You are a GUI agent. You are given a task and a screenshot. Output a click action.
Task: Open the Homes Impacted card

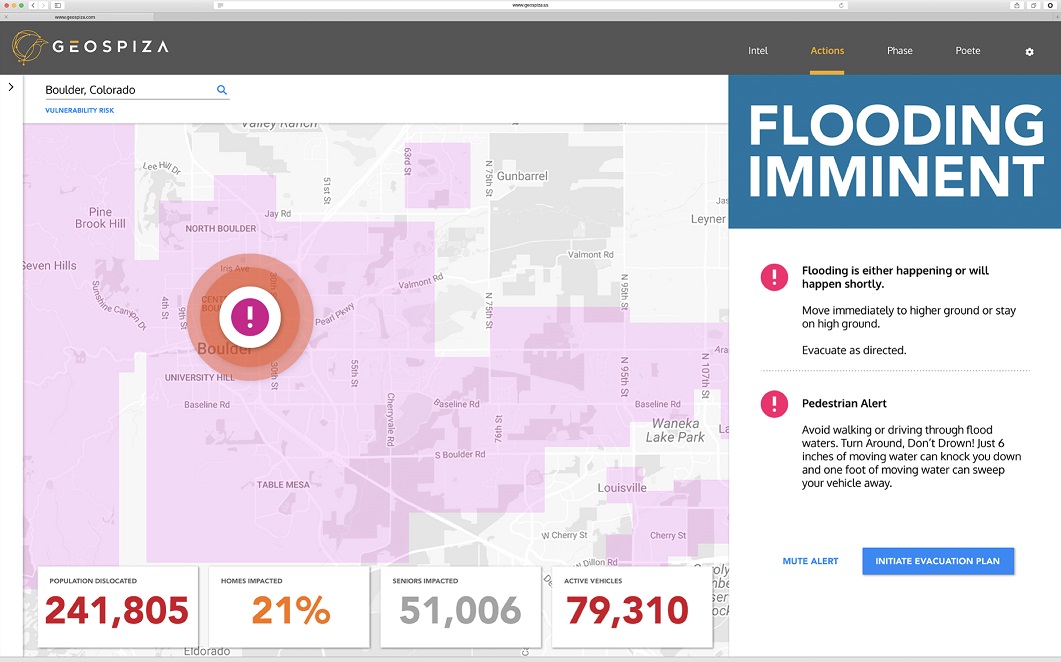click(289, 606)
